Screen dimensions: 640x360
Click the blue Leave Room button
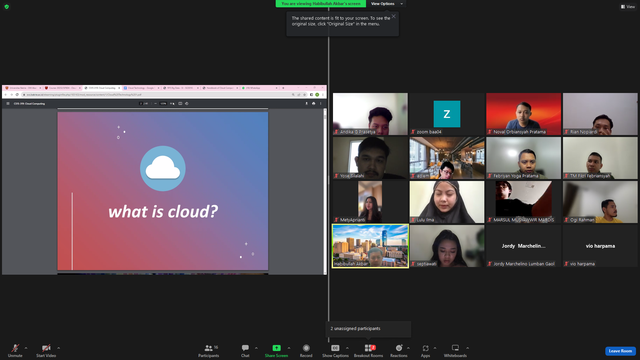620,351
